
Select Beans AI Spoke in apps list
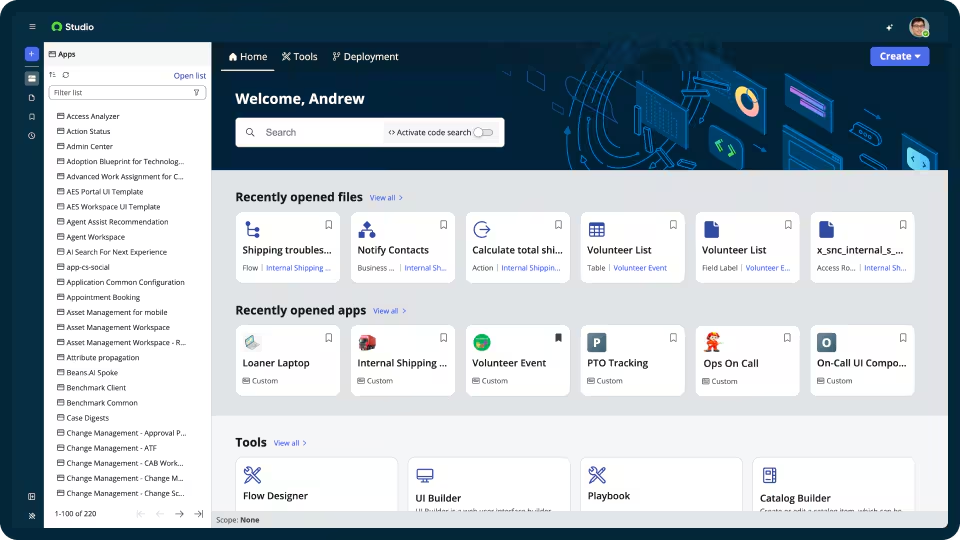(92, 372)
